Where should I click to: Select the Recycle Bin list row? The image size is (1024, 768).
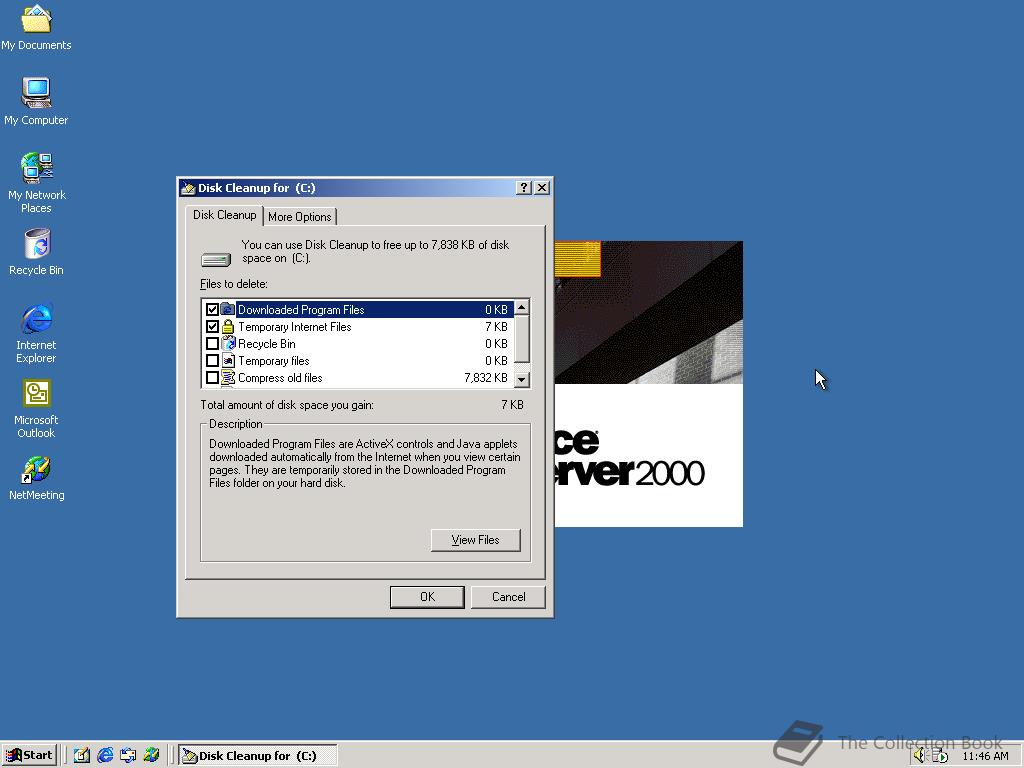(x=359, y=344)
